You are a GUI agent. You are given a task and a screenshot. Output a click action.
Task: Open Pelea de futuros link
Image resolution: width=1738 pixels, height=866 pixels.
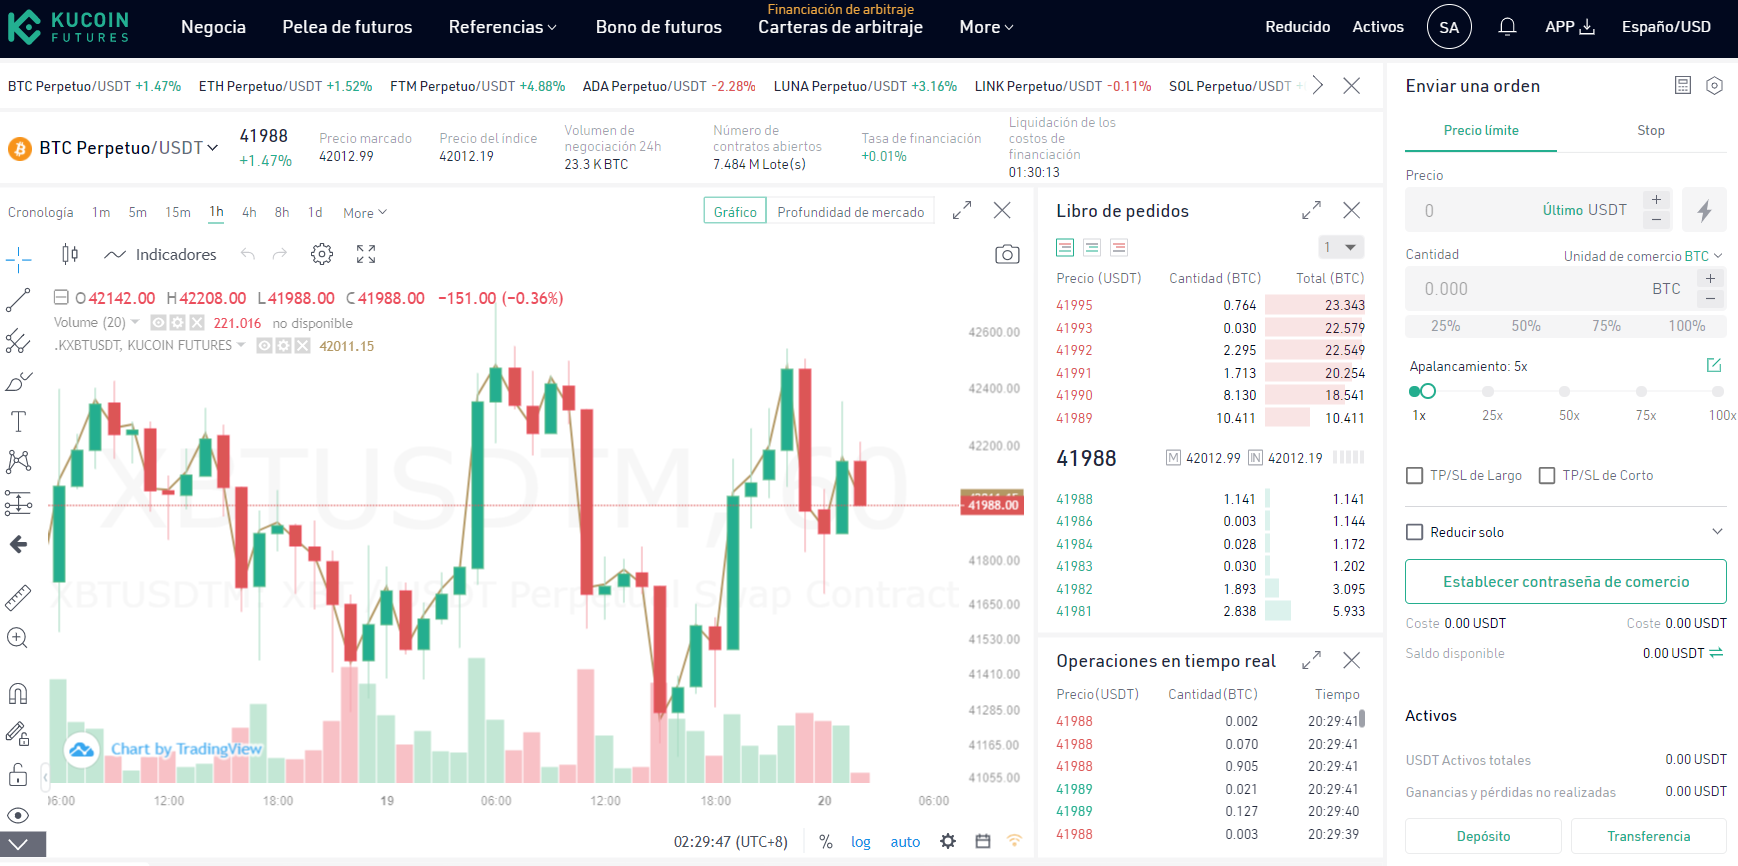[x=347, y=27]
